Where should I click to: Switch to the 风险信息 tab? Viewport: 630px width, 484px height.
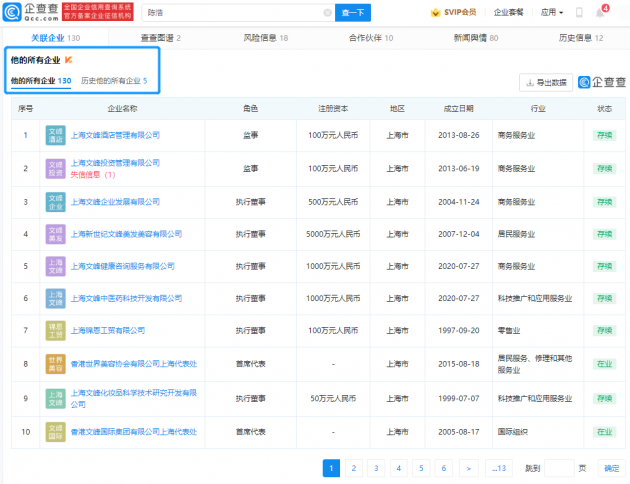[x=265, y=38]
